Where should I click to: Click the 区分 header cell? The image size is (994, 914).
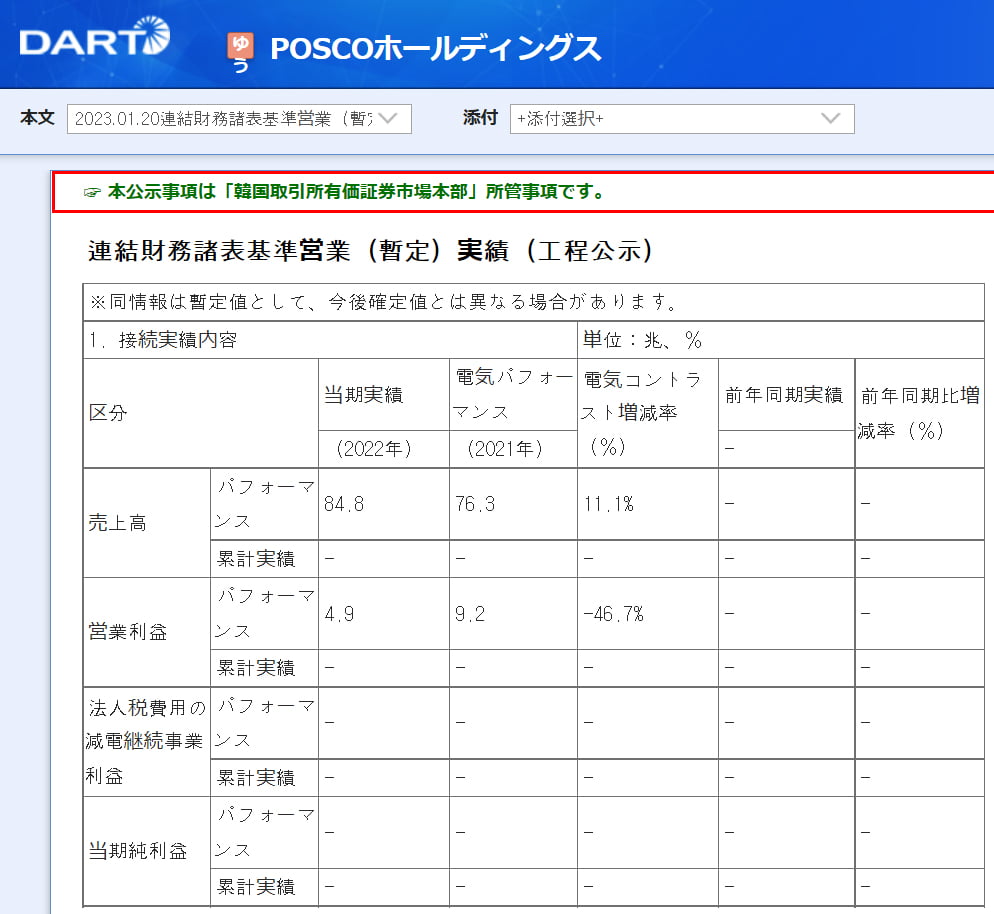[200, 413]
